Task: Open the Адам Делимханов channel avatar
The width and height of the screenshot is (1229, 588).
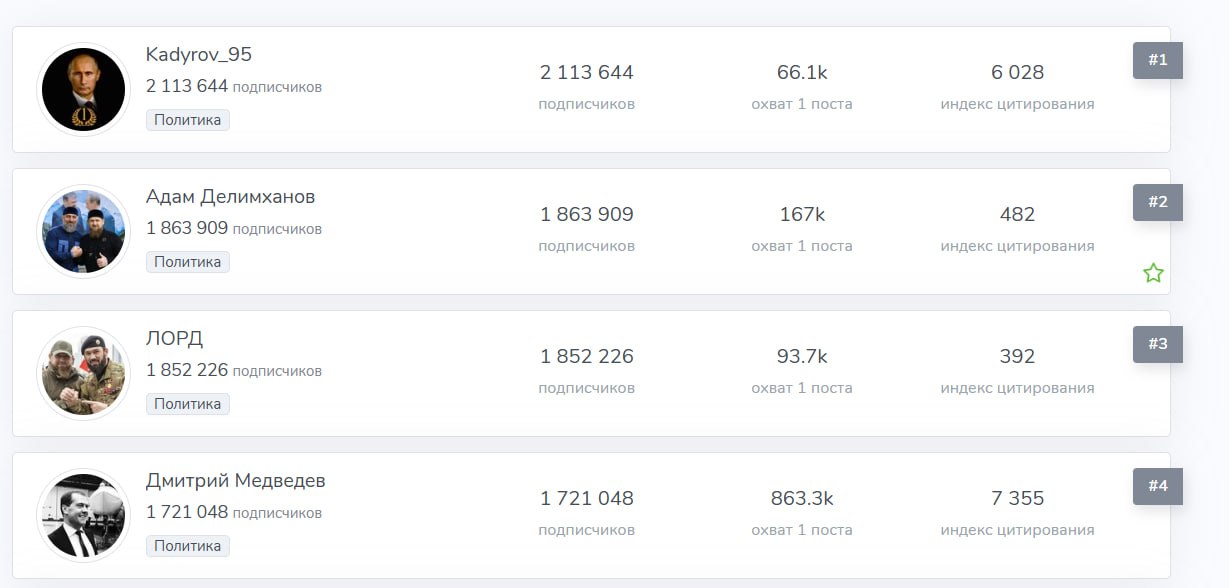Action: pos(83,232)
